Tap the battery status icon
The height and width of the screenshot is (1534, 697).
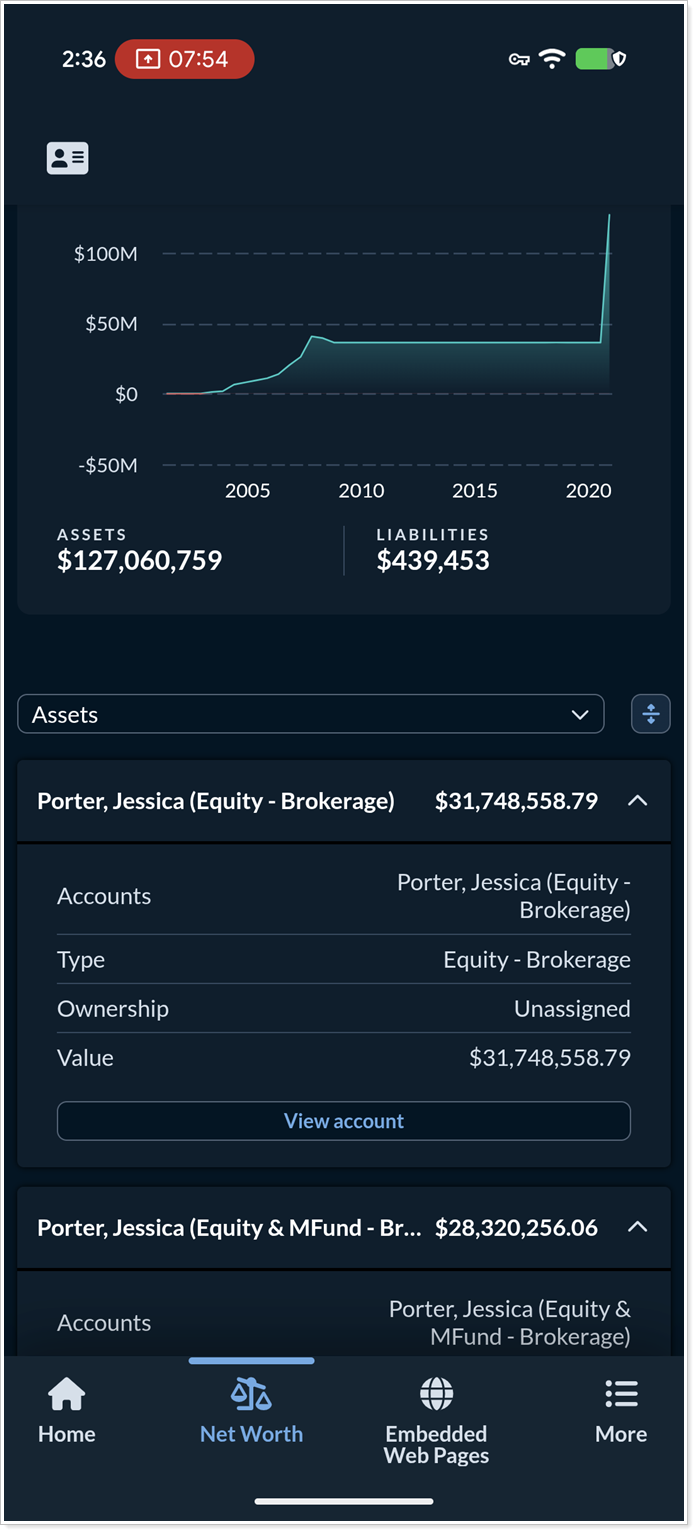600,59
